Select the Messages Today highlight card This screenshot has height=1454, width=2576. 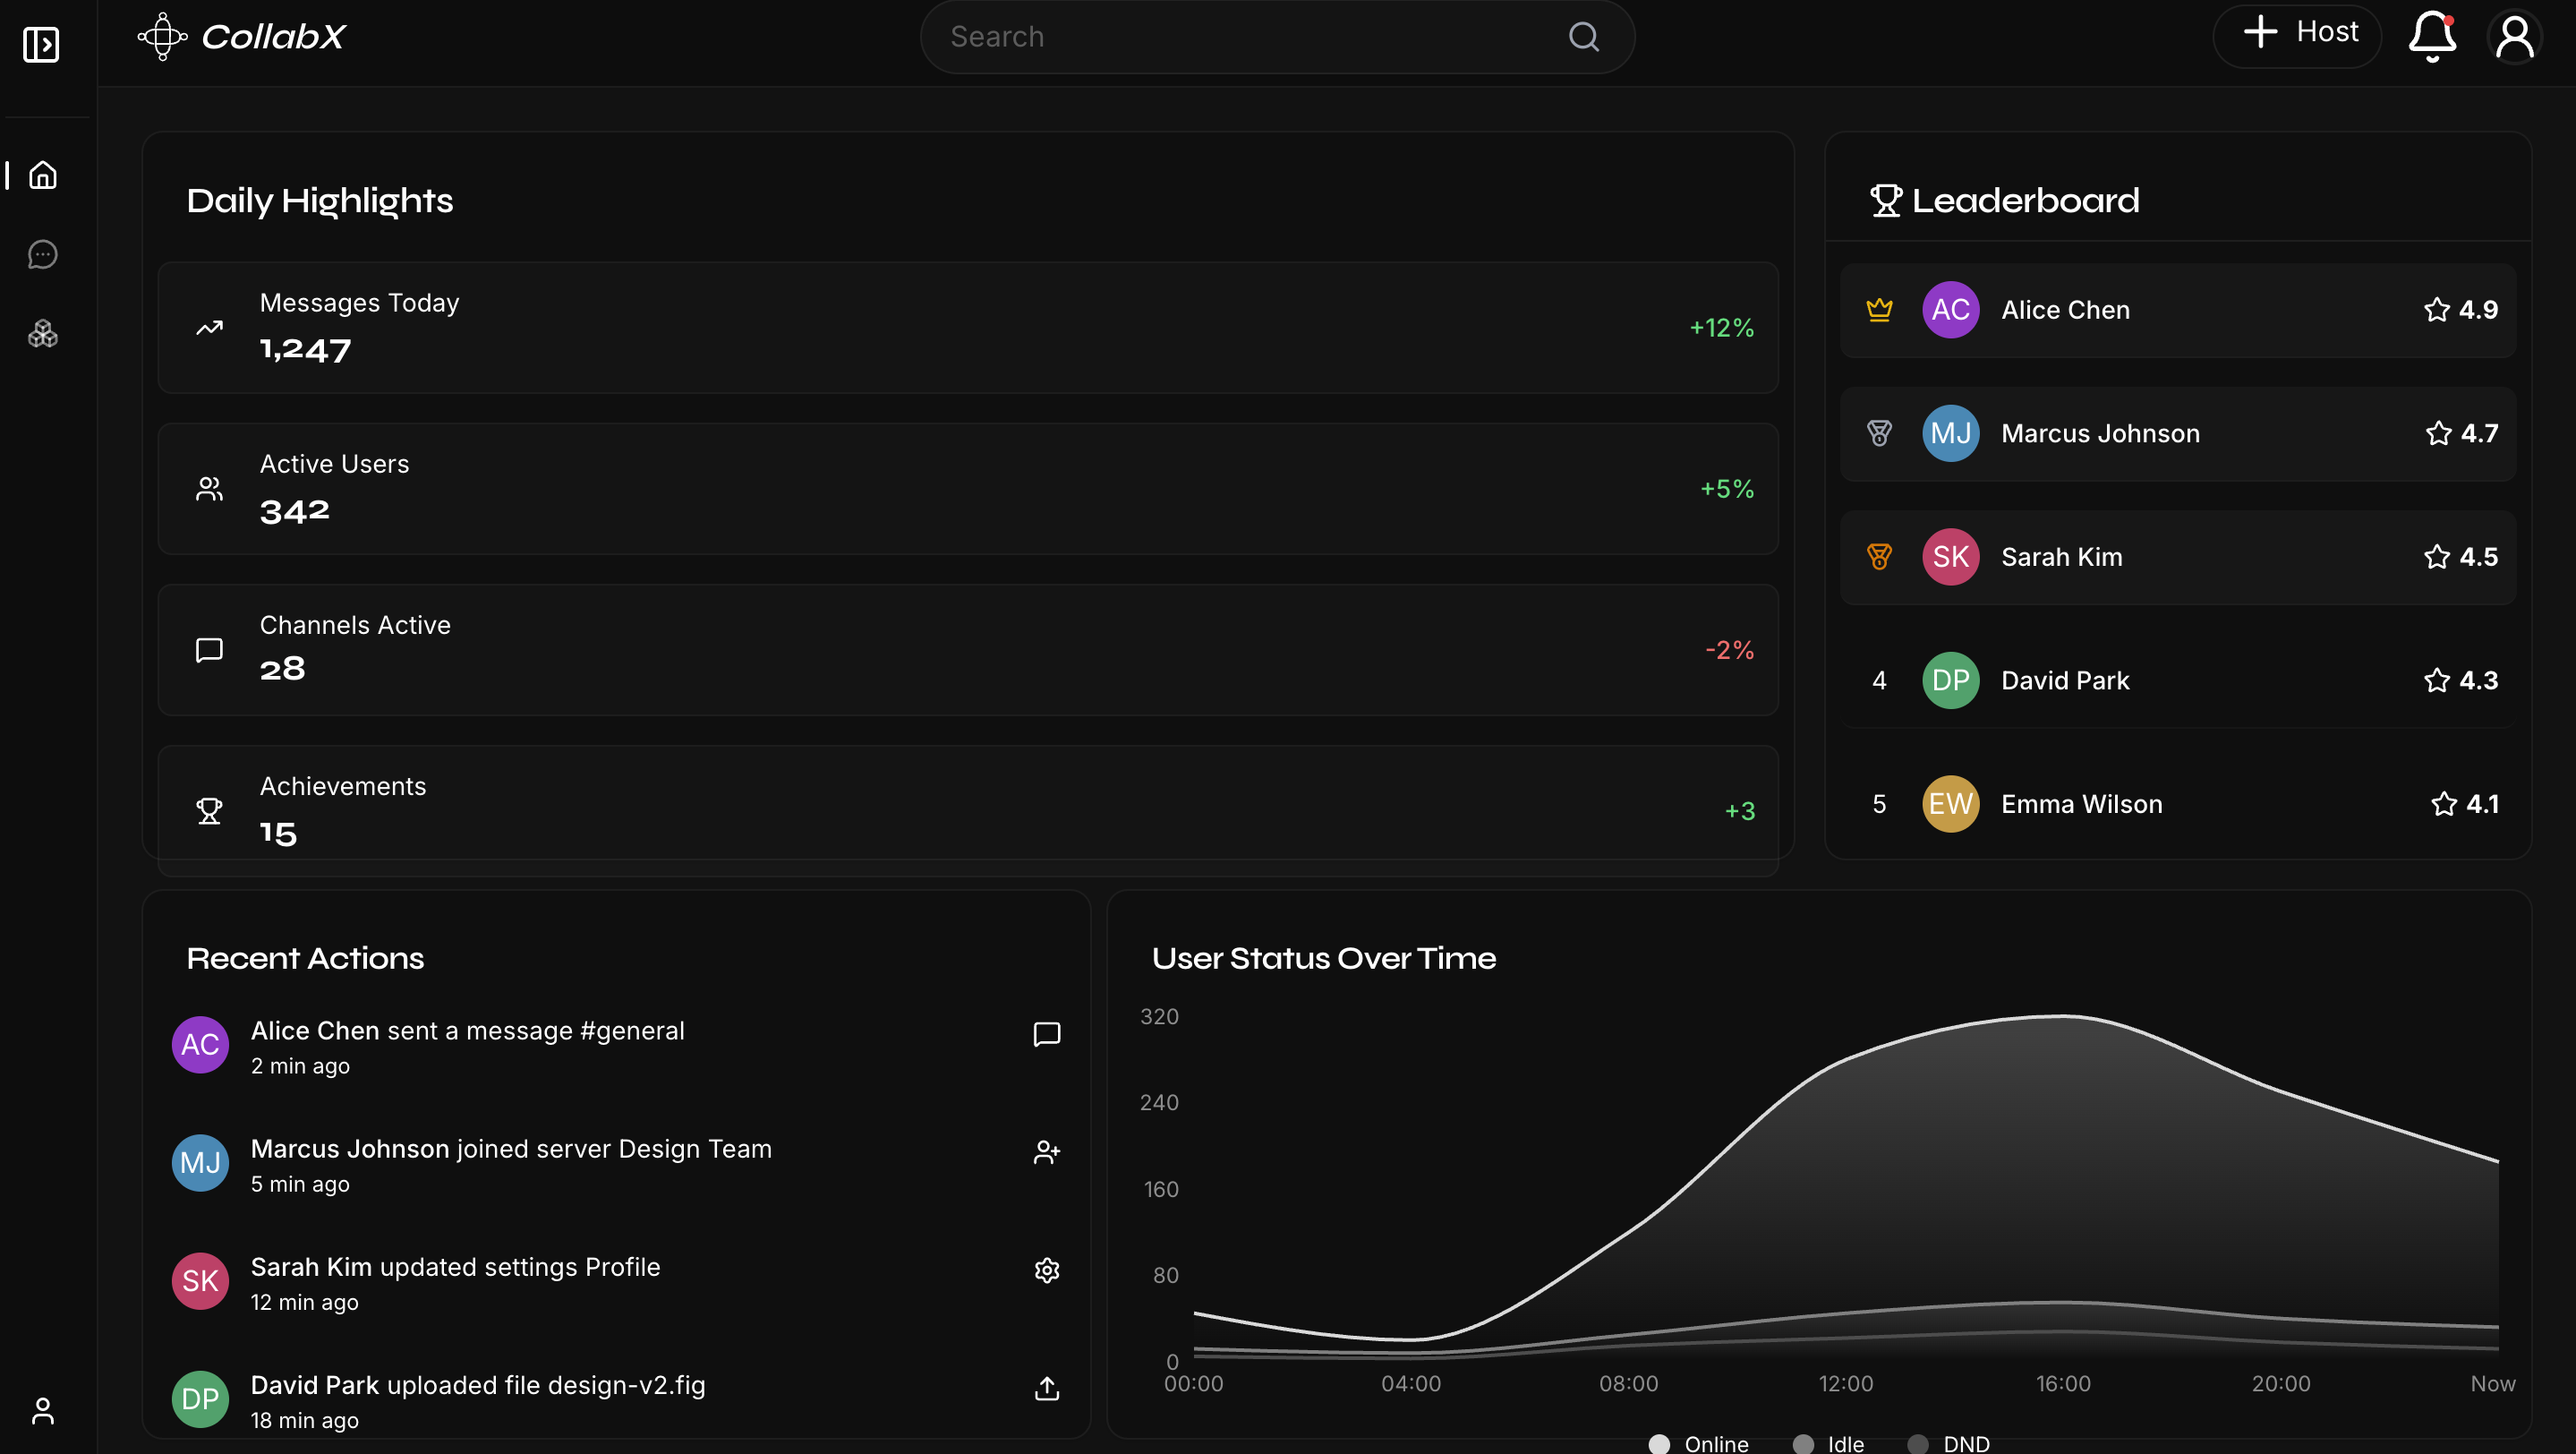(967, 327)
